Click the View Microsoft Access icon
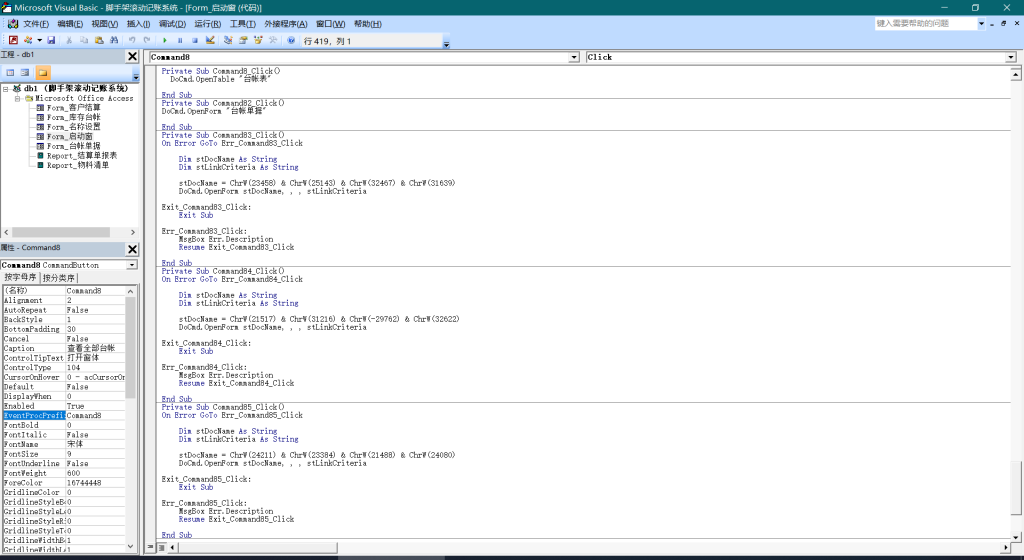This screenshot has height=560, width=1024. (13, 40)
